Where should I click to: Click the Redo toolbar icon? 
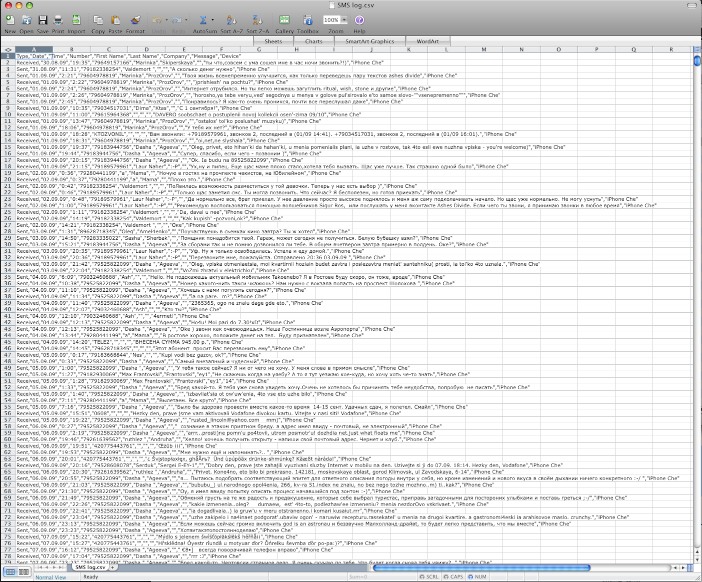[176, 20]
